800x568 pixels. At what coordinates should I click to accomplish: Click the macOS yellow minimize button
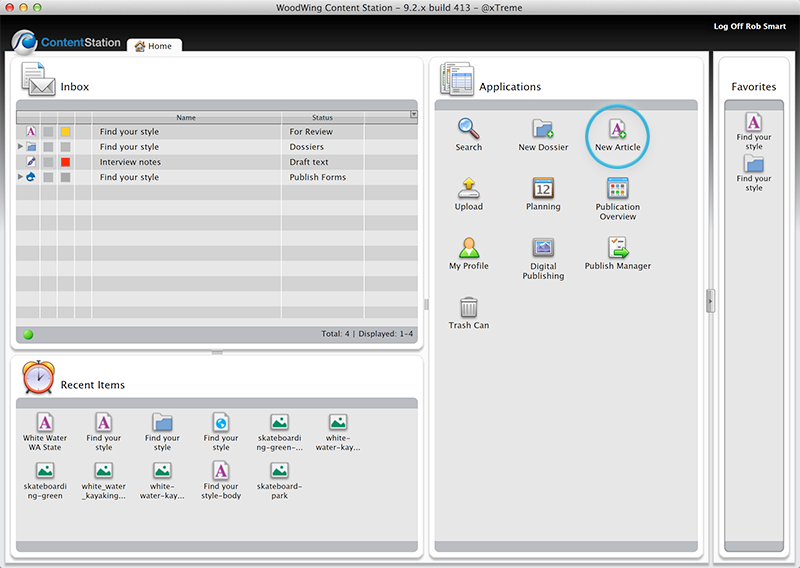tap(23, 7)
